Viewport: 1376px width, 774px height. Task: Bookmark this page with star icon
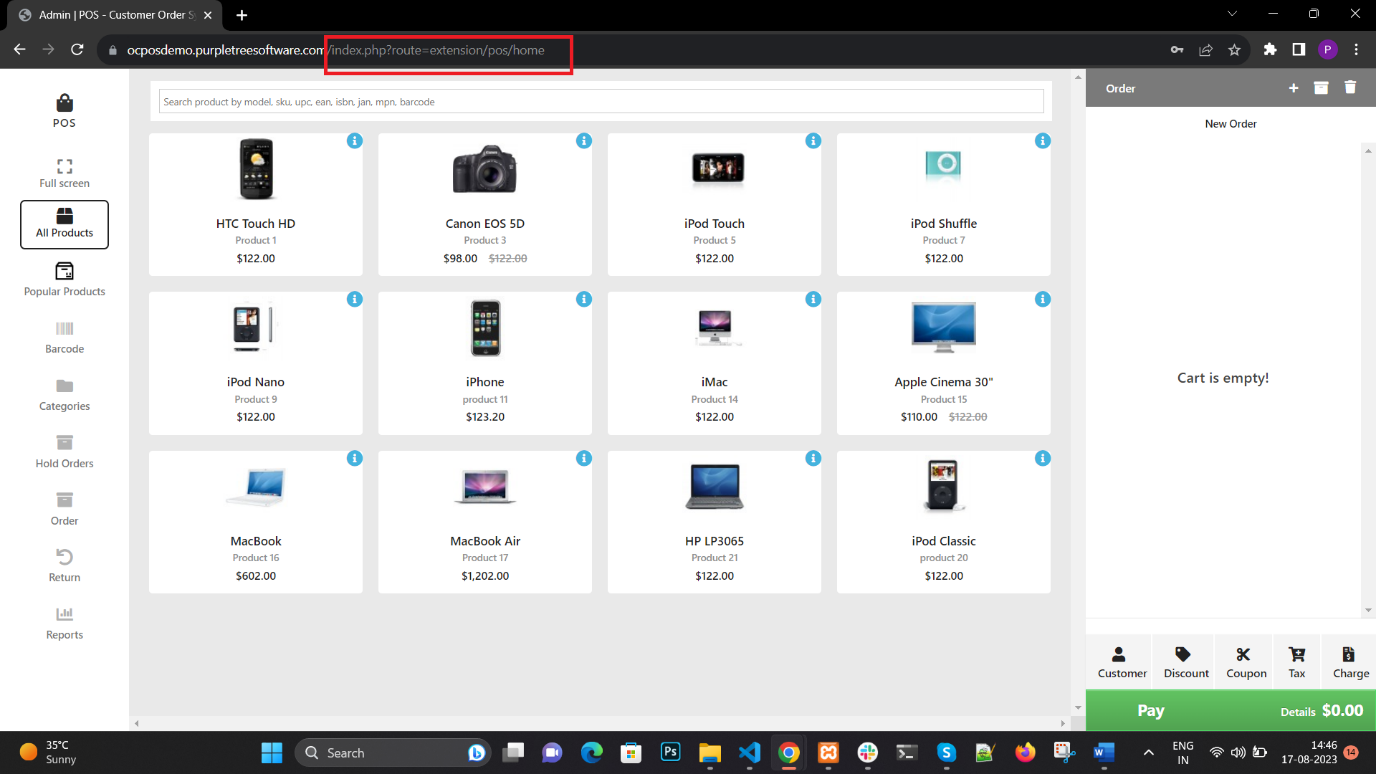point(1234,49)
